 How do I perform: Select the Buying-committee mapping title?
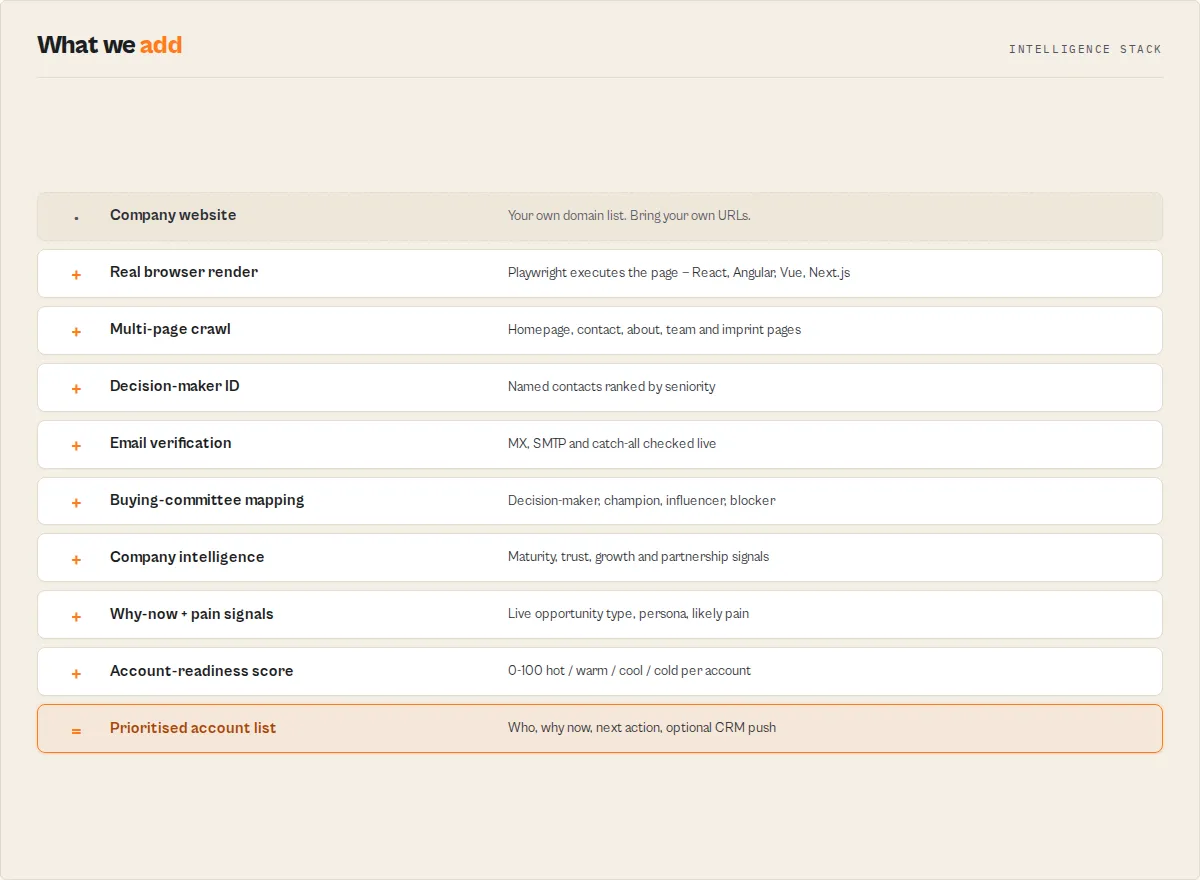click(x=207, y=500)
